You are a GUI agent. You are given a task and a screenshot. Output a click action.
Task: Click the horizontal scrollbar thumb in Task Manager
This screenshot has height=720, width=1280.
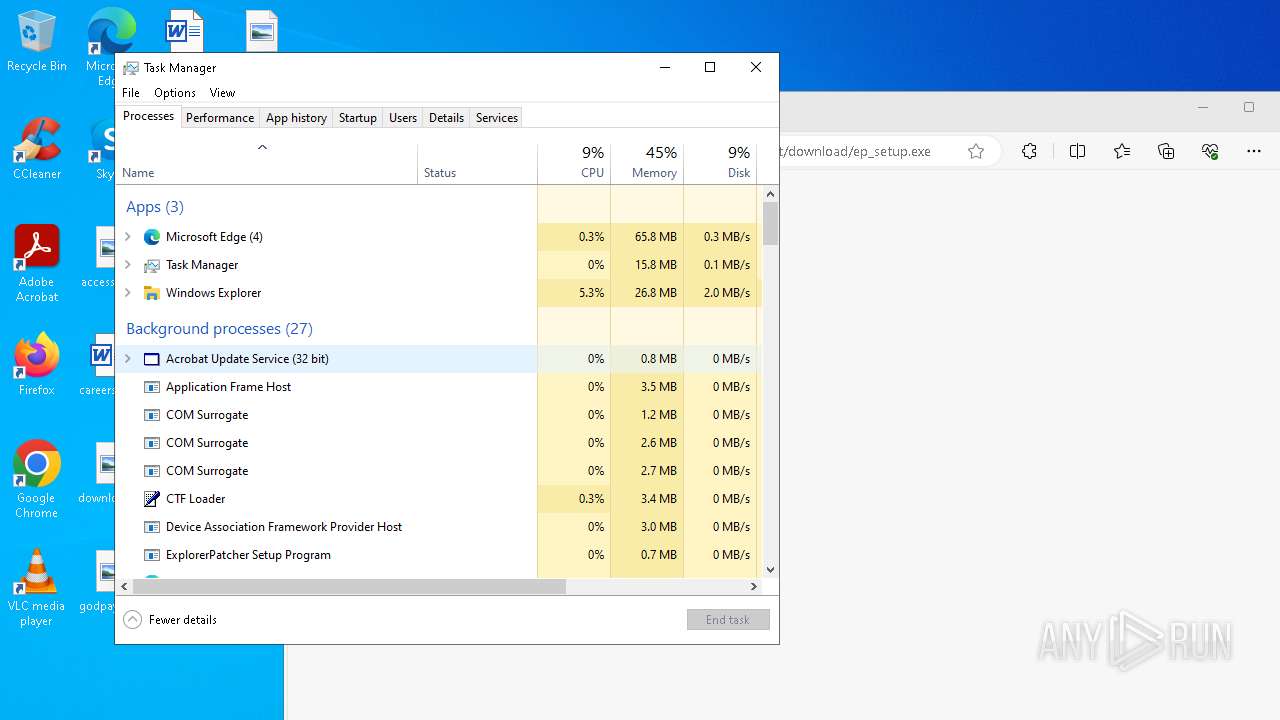[x=349, y=587]
